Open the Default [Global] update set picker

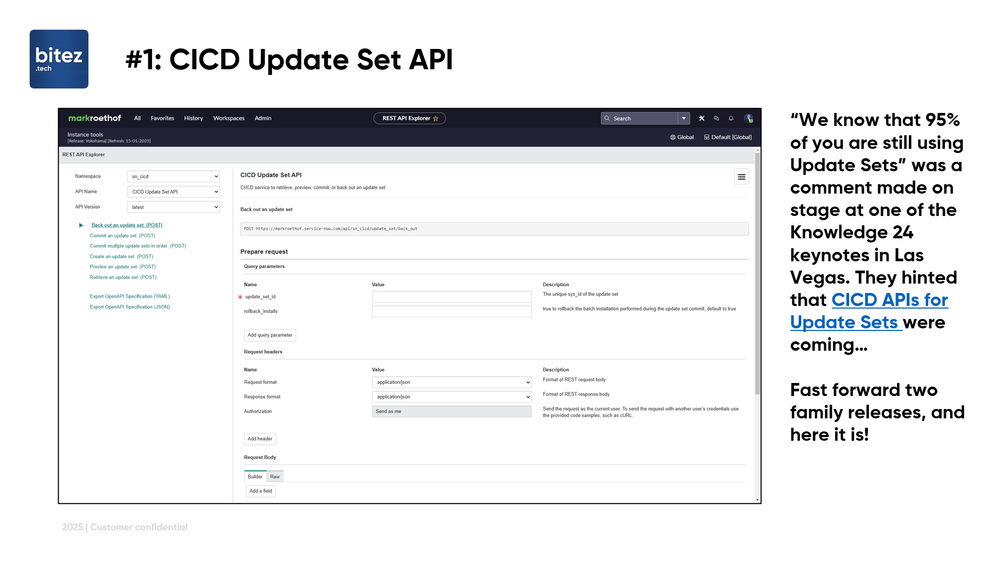pos(728,137)
